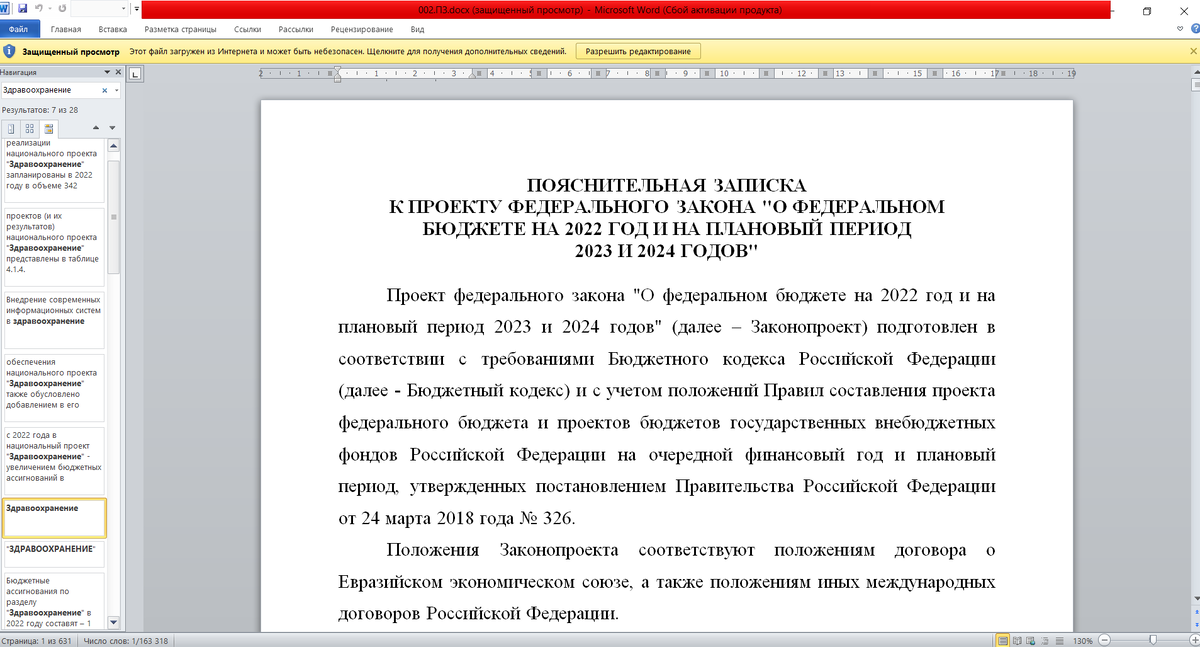The width and height of the screenshot is (1200, 647).
Task: Click the Undo arrow icon
Action: [40, 10]
